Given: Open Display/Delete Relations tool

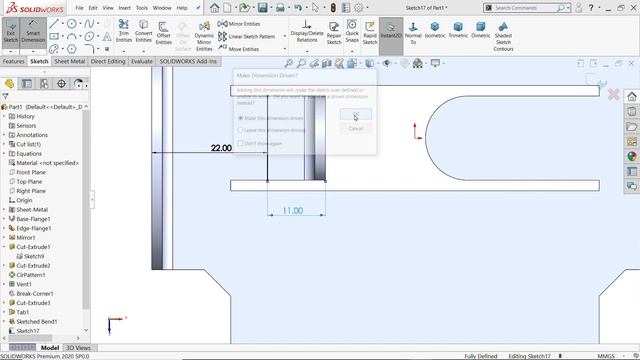Looking at the screenshot, I should tap(307, 31).
